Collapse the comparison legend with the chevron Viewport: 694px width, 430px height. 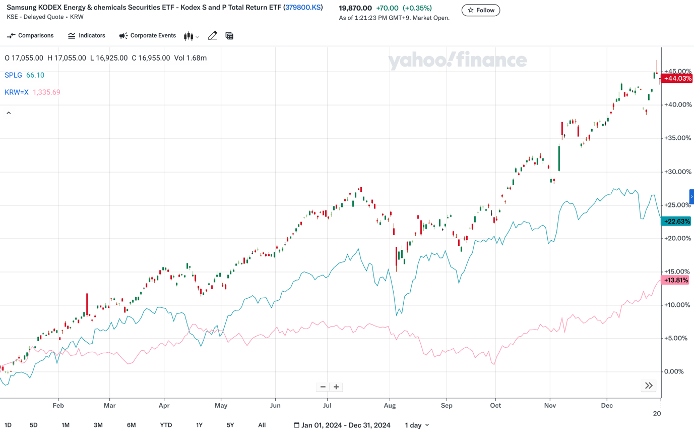8,113
